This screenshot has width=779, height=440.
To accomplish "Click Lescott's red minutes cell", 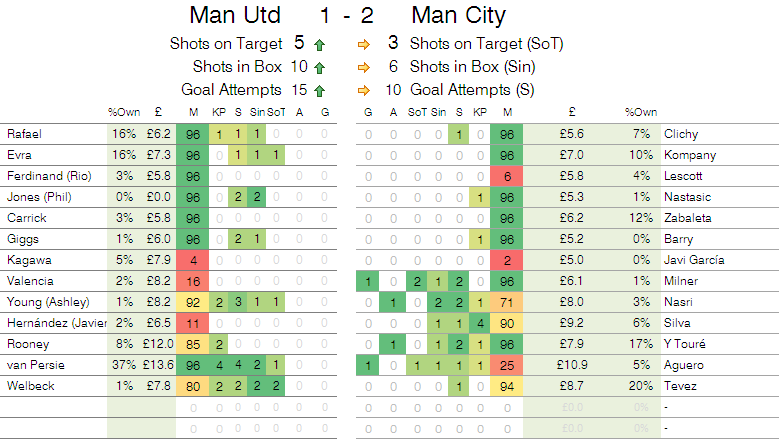I will tap(508, 175).
